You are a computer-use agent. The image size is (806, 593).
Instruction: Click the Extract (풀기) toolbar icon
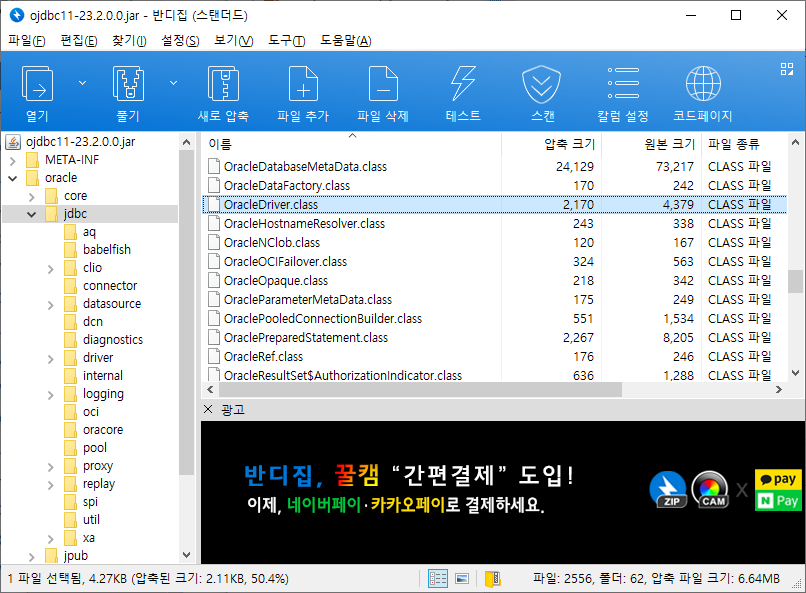[128, 84]
